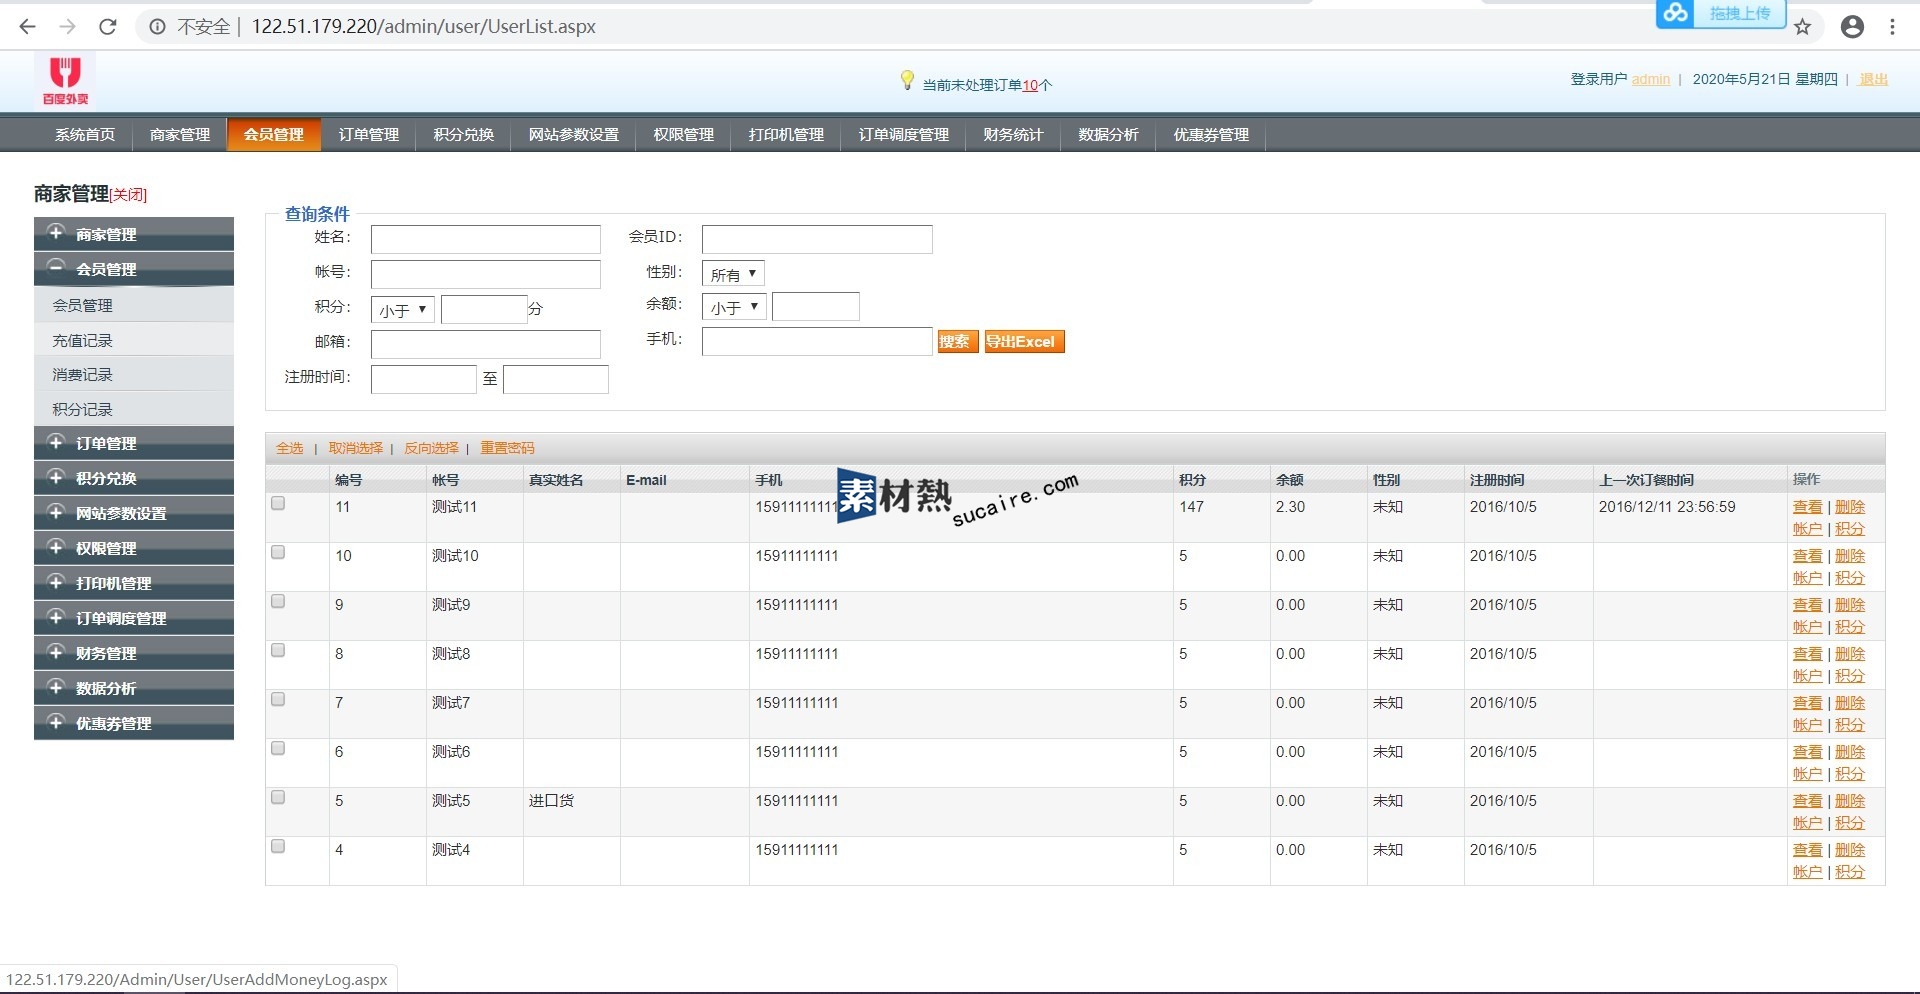Open the 订单管理 top menu tab
Image resolution: width=1920 pixels, height=994 pixels.
point(368,135)
